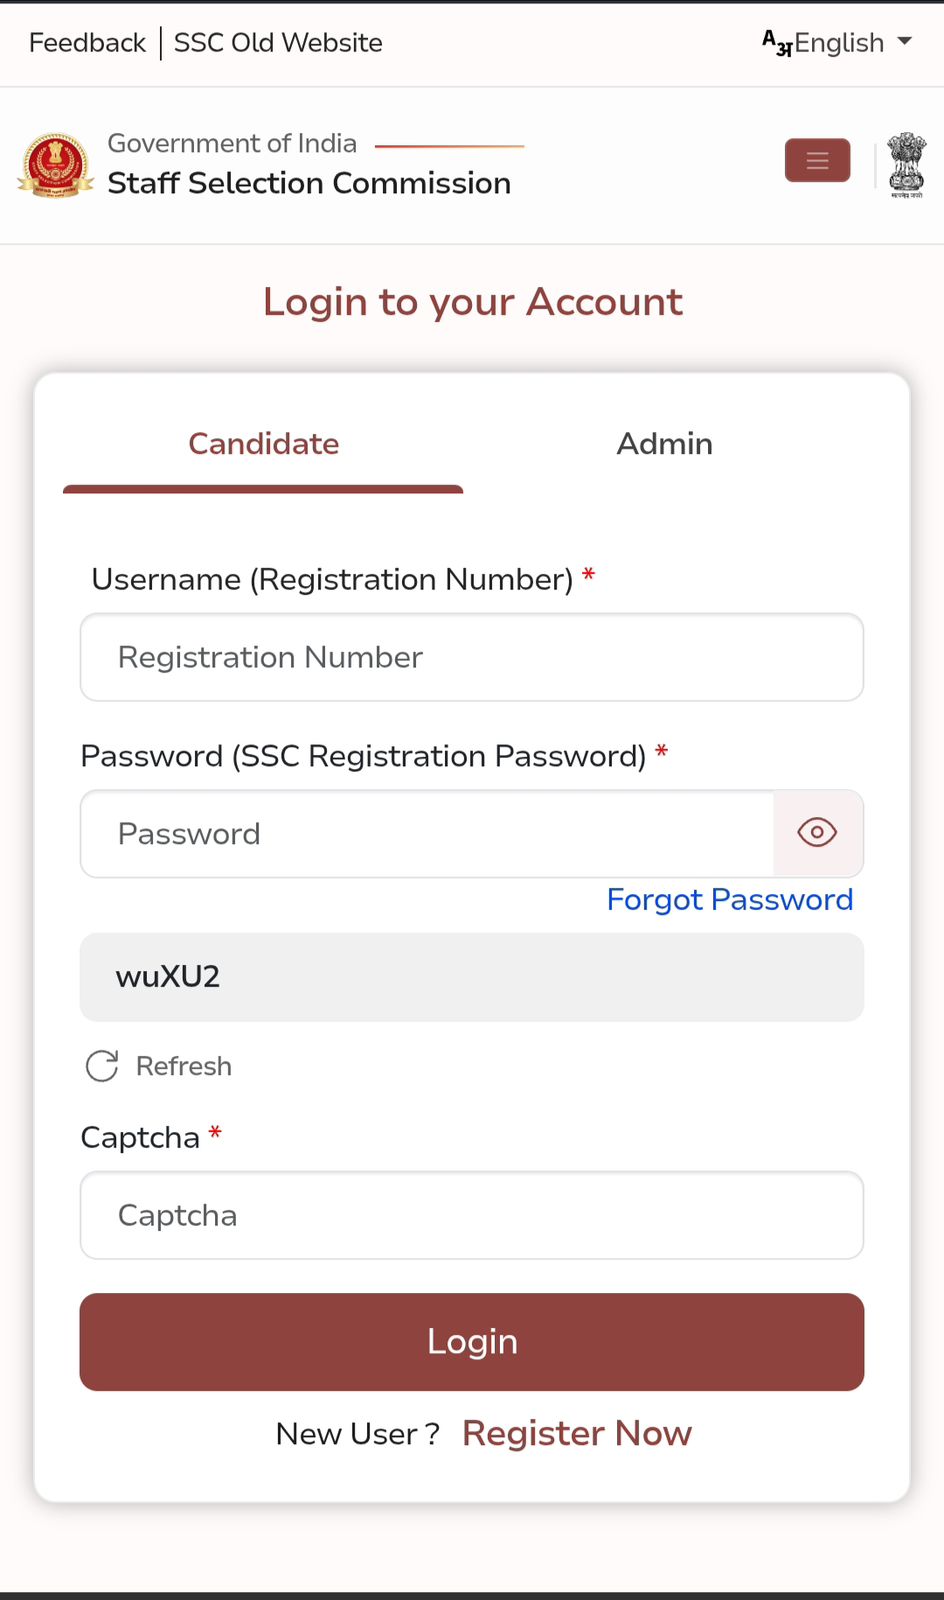Open the hamburger navigation menu
Viewport: 944px width, 1600px height.
coord(817,161)
